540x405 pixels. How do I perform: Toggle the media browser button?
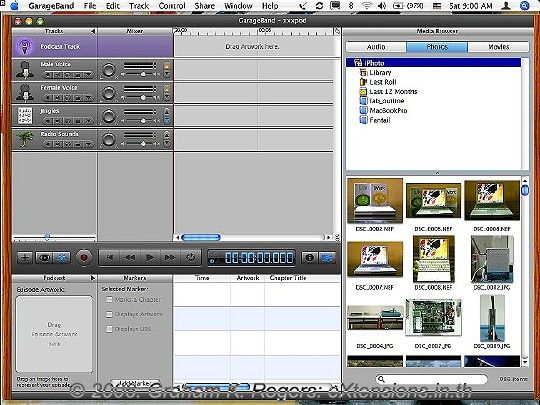(x=327, y=258)
